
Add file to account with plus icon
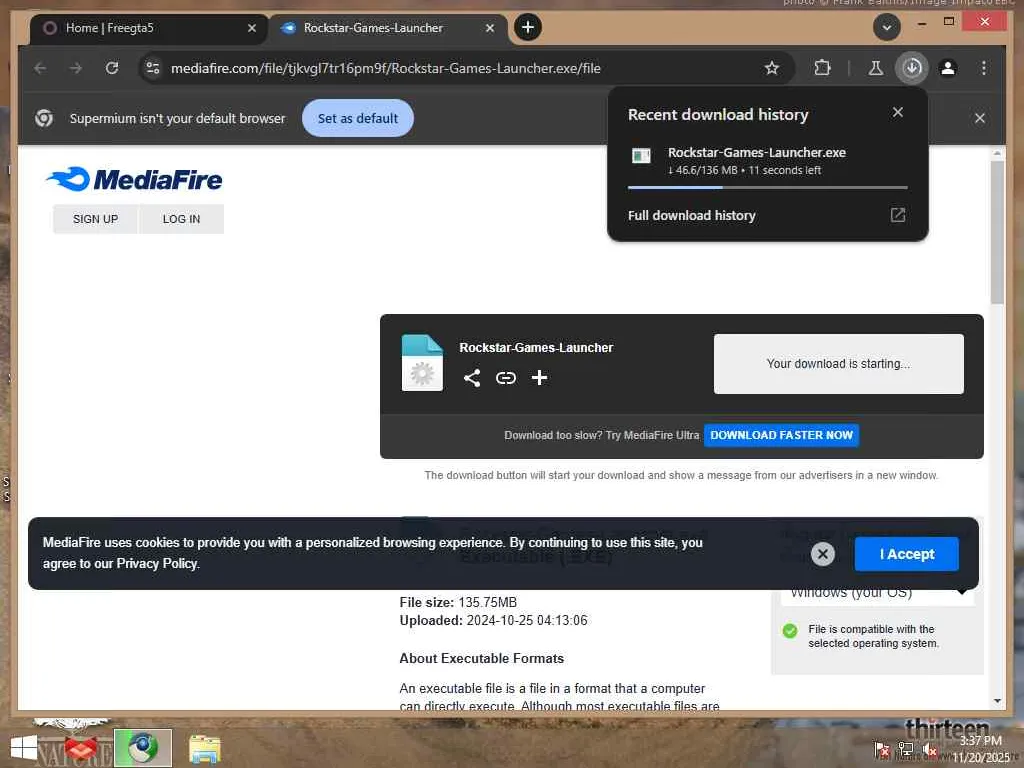tap(539, 377)
